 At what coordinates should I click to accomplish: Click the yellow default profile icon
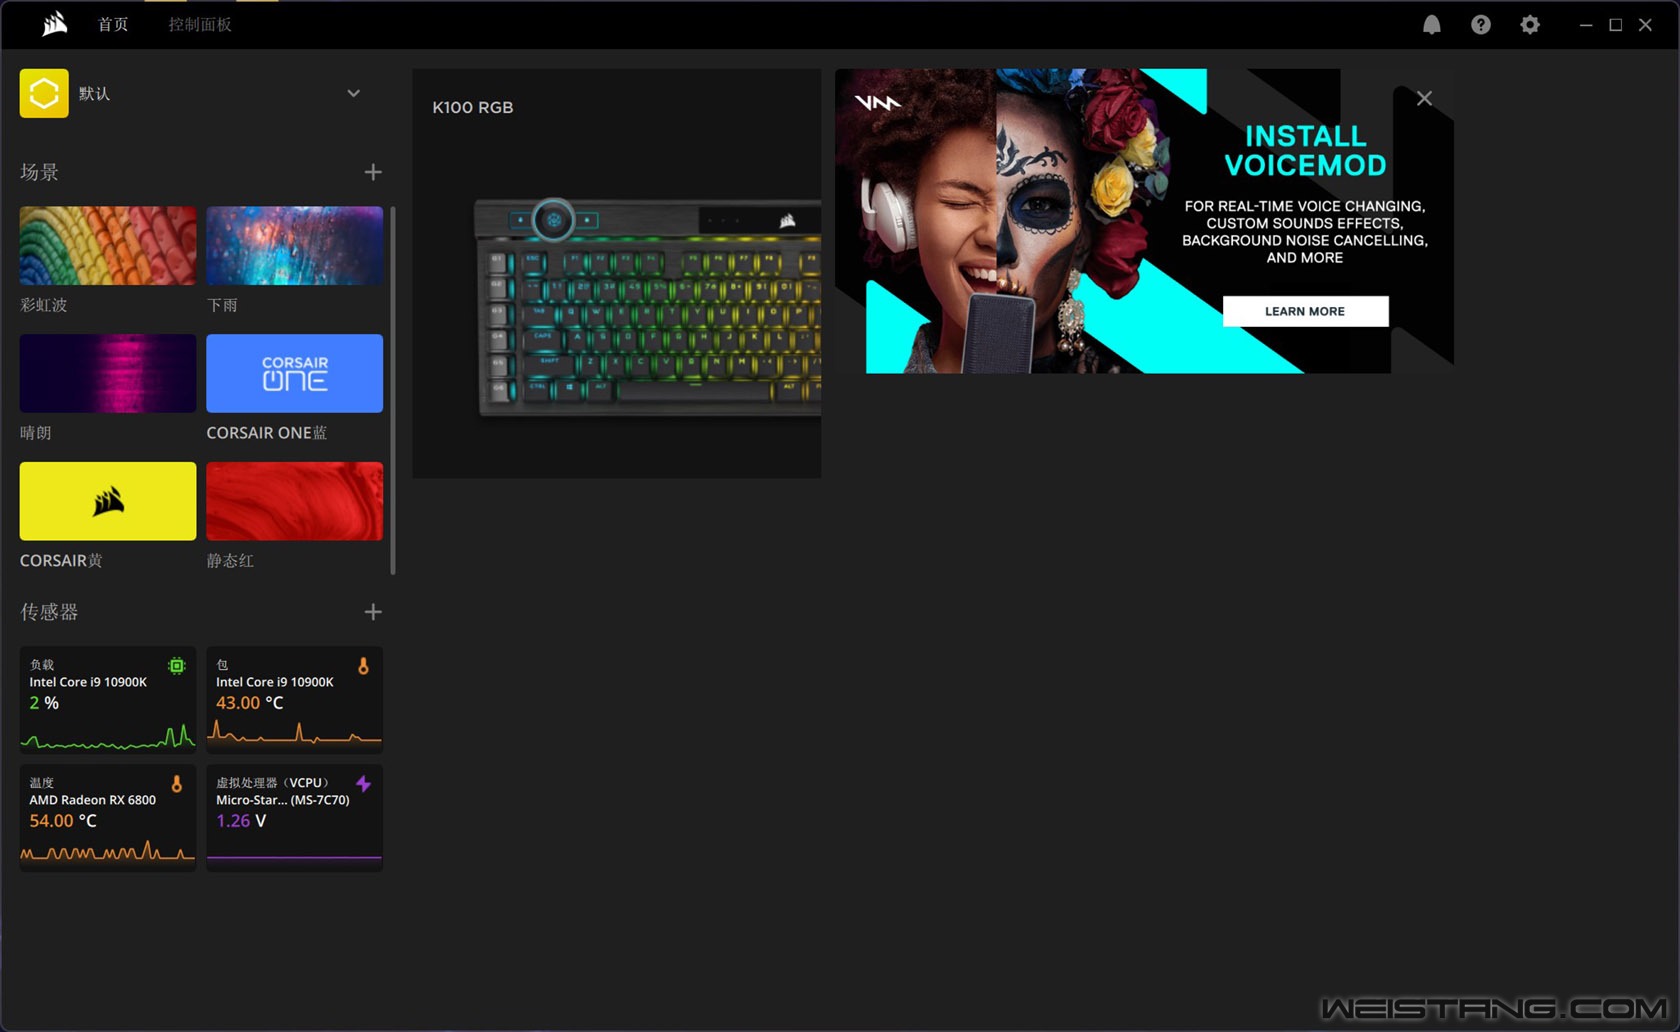click(x=44, y=93)
